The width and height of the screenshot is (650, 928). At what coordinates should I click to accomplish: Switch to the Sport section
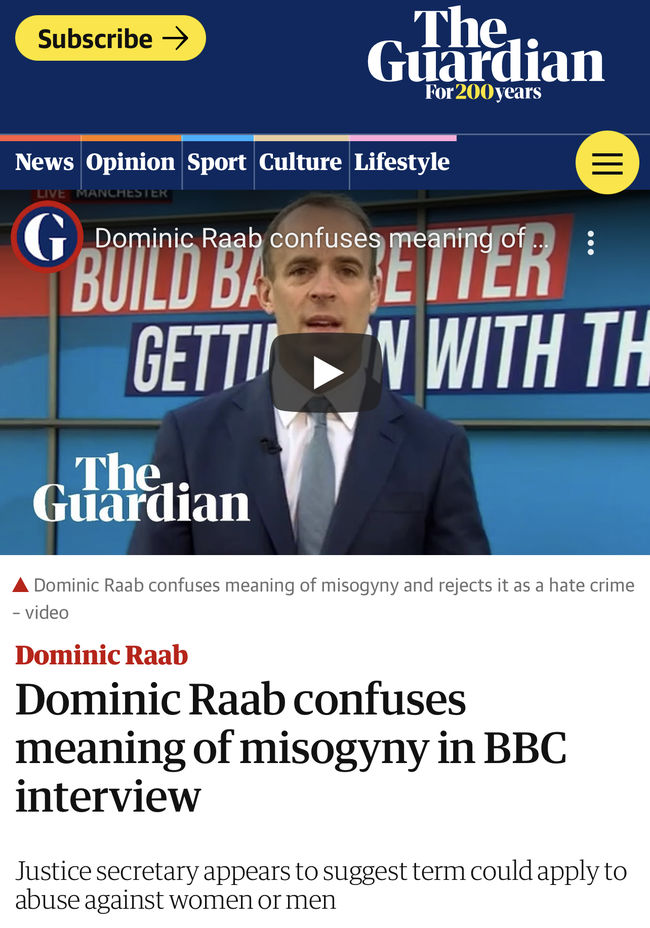pyautogui.click(x=217, y=162)
